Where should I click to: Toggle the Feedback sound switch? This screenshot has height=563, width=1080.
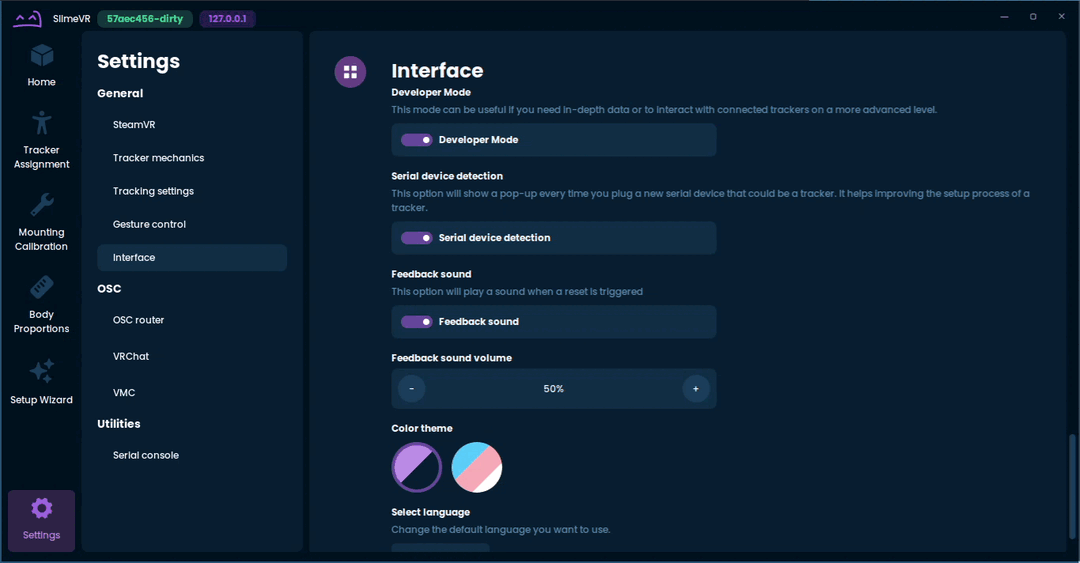click(417, 322)
